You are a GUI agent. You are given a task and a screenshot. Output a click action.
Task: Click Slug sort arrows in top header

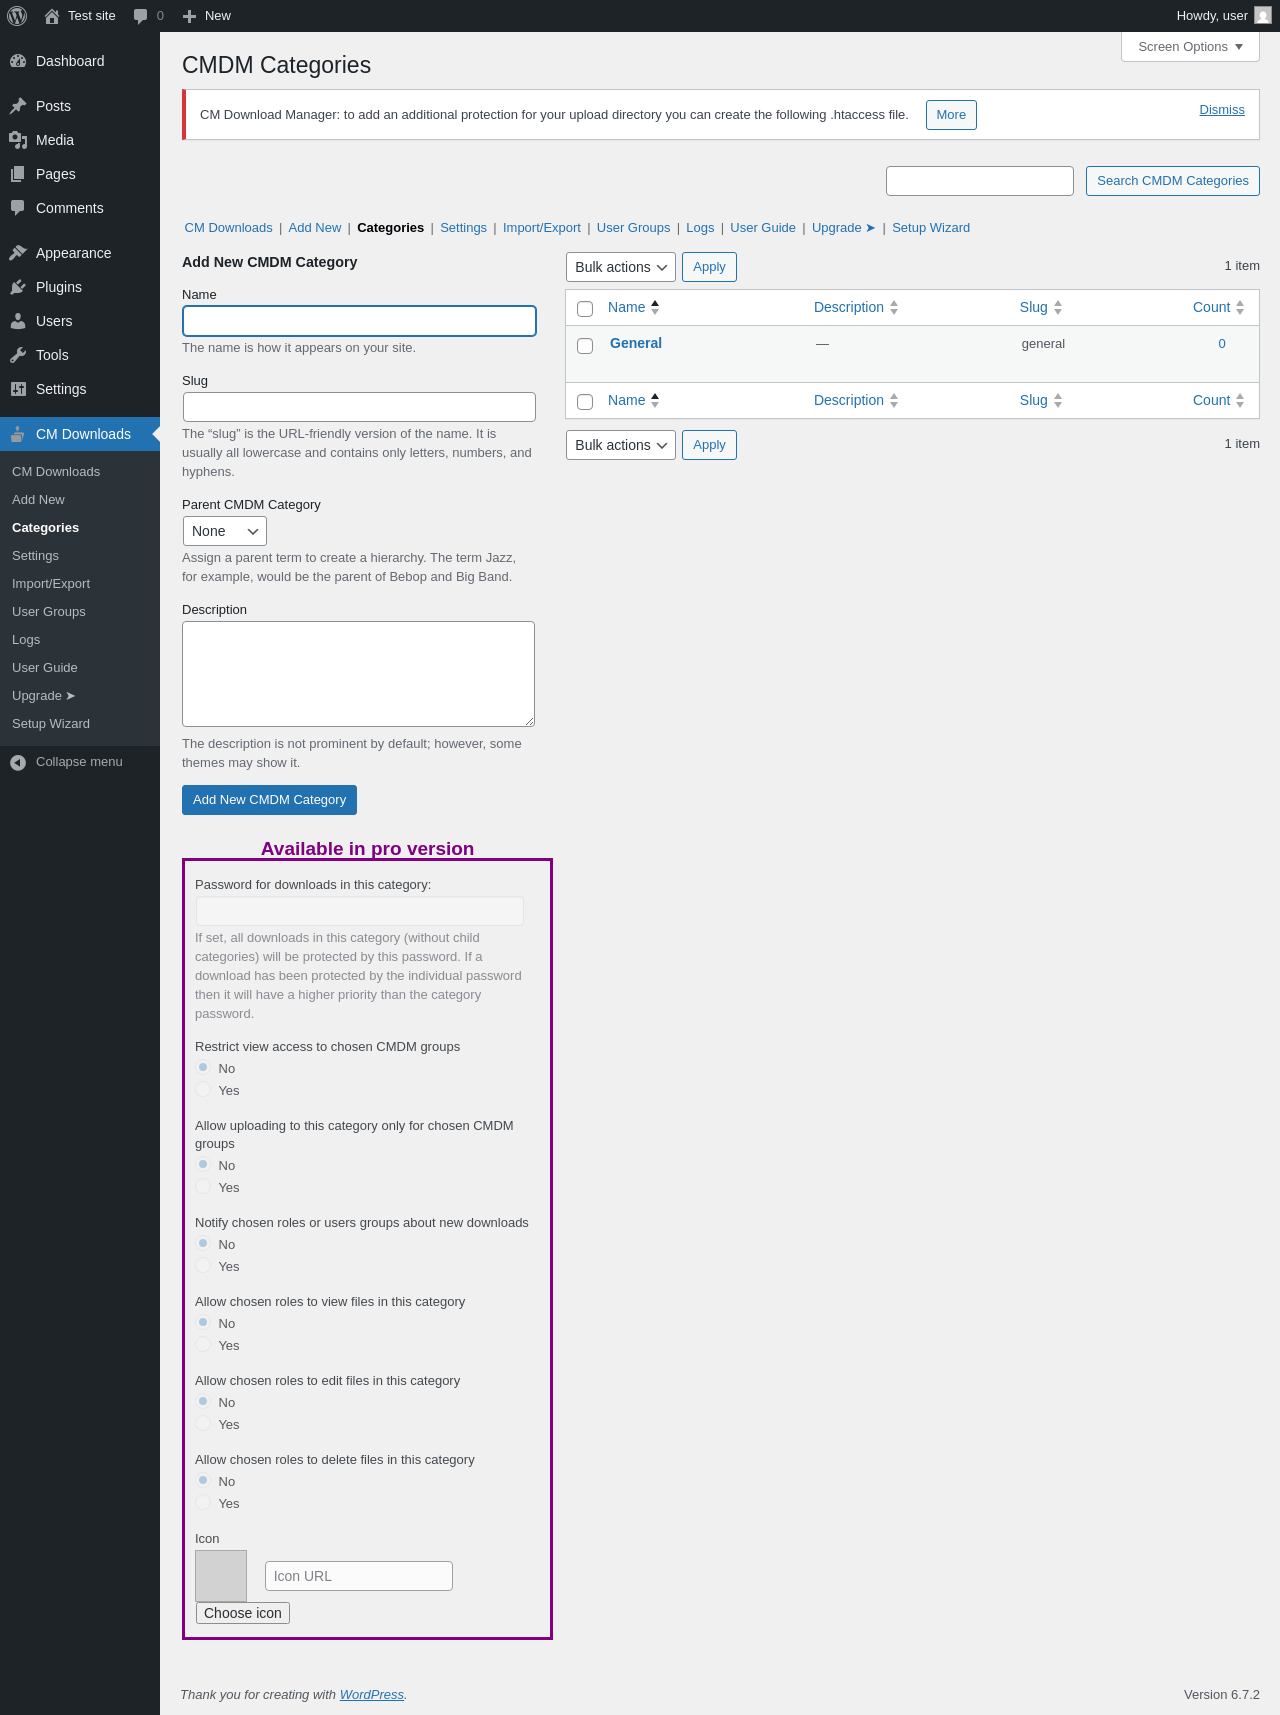(1058, 307)
